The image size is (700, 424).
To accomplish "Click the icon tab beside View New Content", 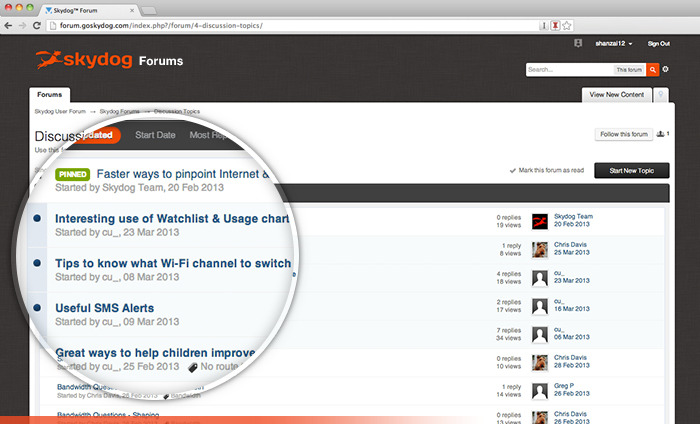I will click(x=661, y=95).
